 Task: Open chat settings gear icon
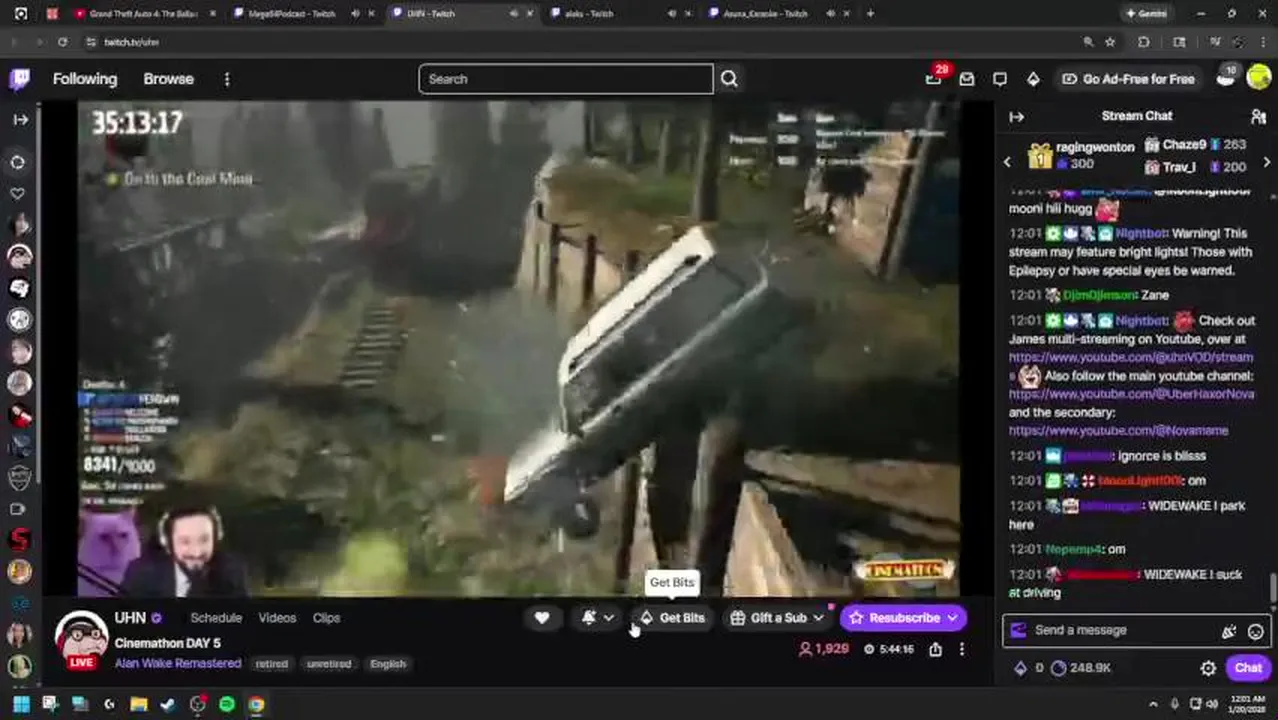pos(1208,668)
